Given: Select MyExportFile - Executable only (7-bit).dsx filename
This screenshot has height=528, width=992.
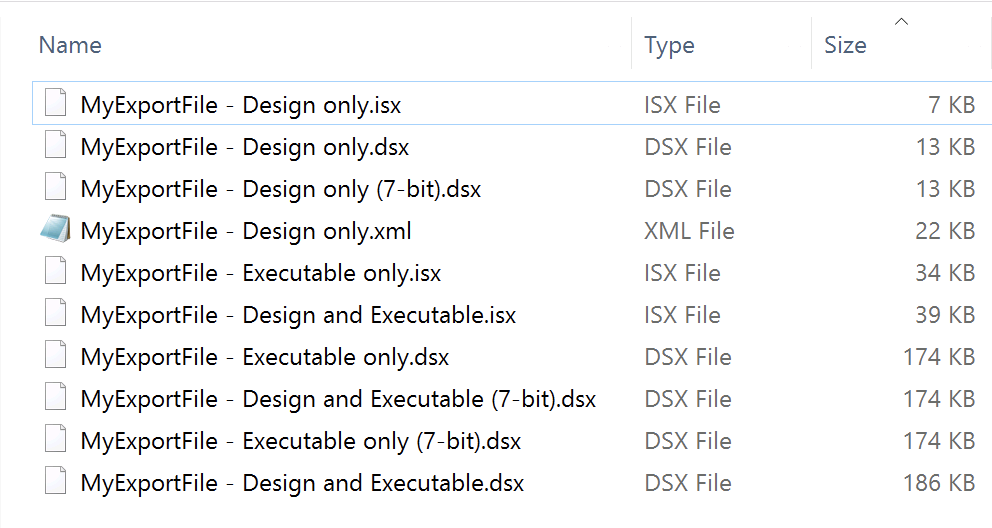Looking at the screenshot, I should (301, 441).
